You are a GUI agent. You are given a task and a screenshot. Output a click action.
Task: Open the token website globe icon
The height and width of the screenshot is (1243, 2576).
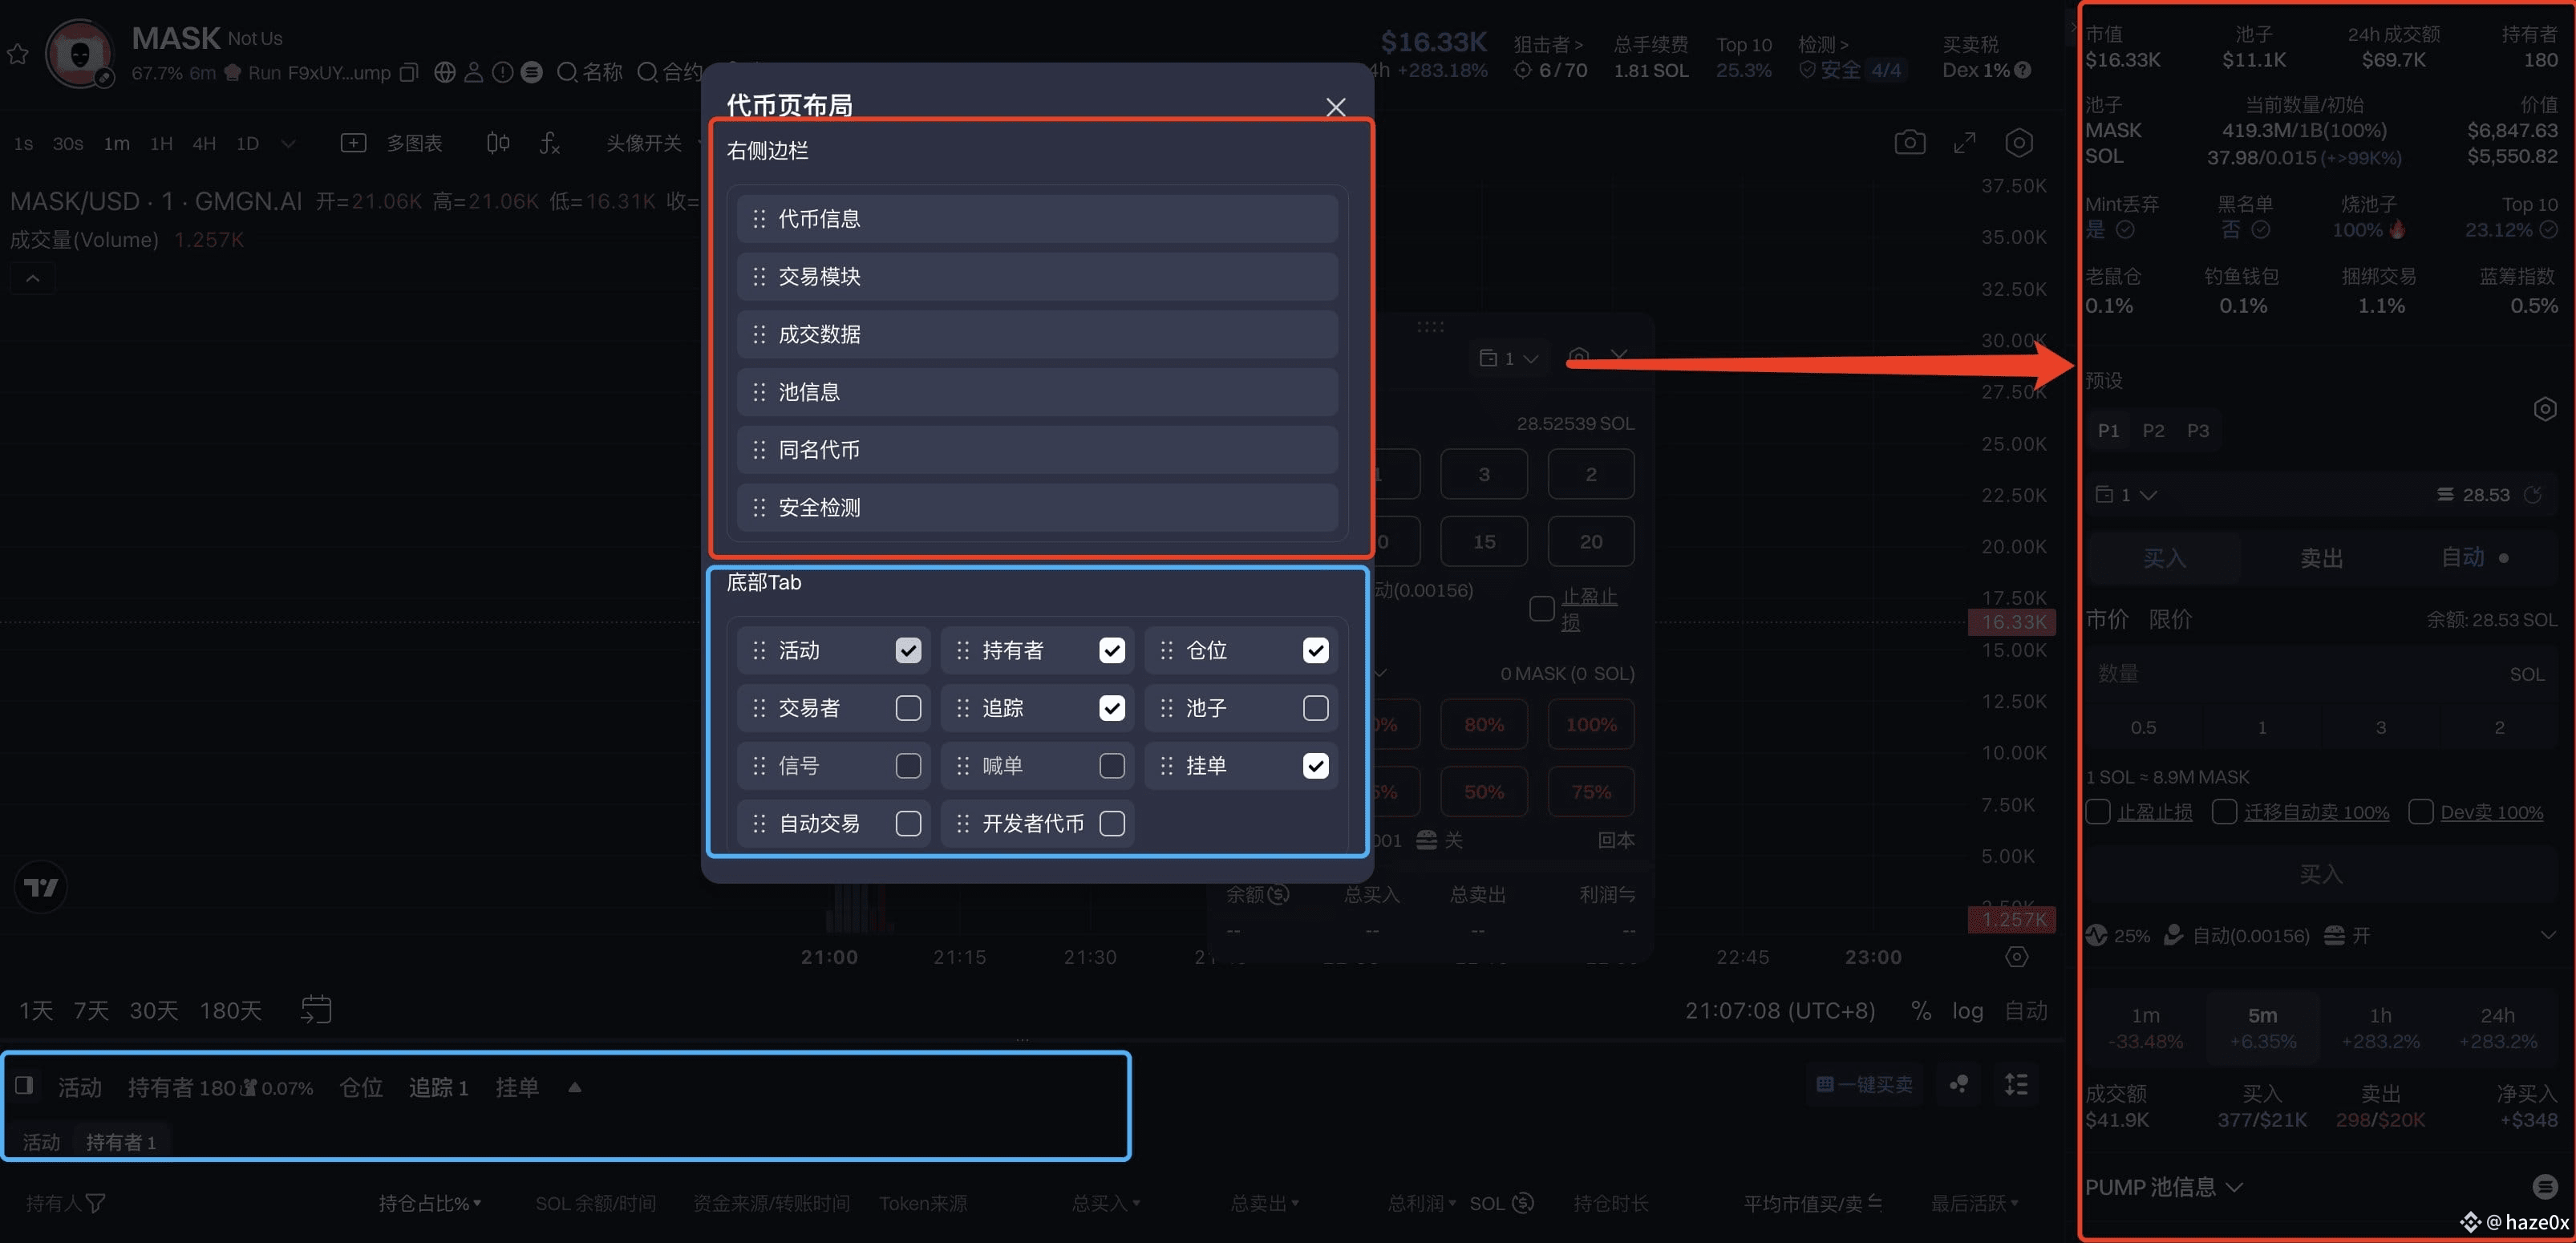[445, 73]
